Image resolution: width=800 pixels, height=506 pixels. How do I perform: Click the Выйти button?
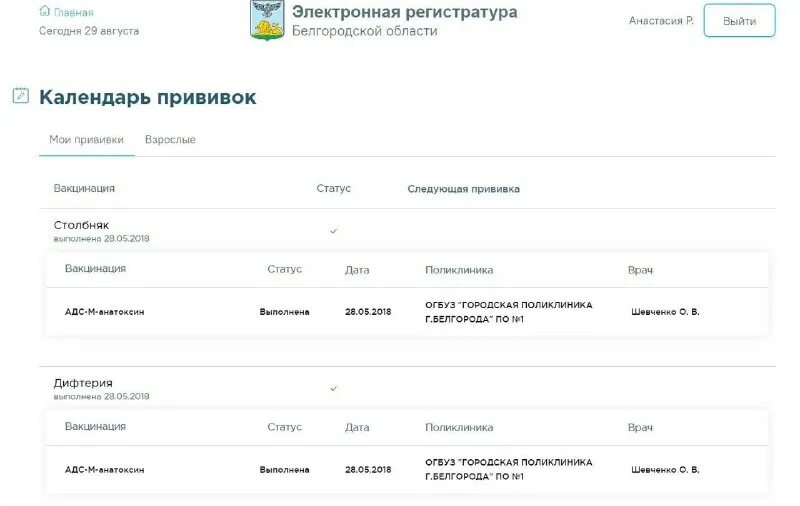coord(739,21)
